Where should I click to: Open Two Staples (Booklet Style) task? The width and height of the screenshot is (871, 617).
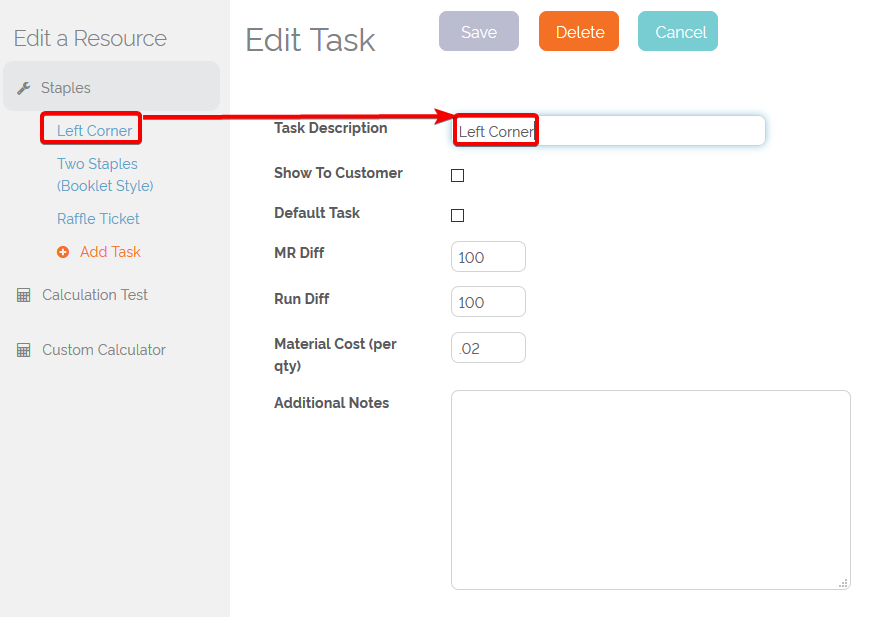coord(105,174)
